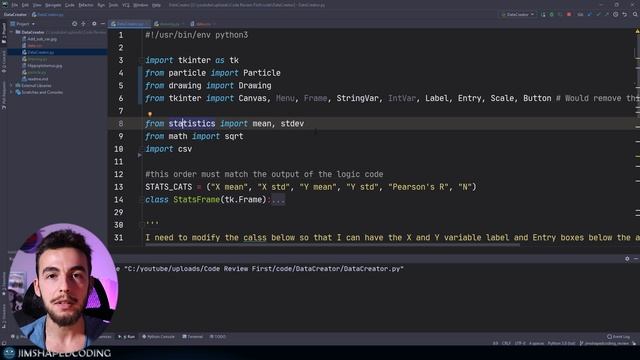Viewport: 640px width, 360px height.
Task: Click the Python interpreter status bar entry
Action: tap(561, 343)
